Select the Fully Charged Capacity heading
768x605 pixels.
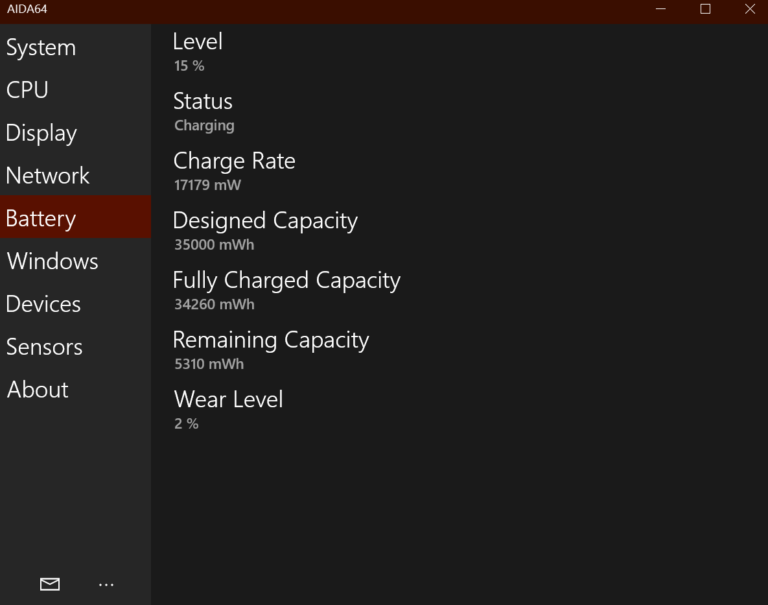tap(287, 281)
